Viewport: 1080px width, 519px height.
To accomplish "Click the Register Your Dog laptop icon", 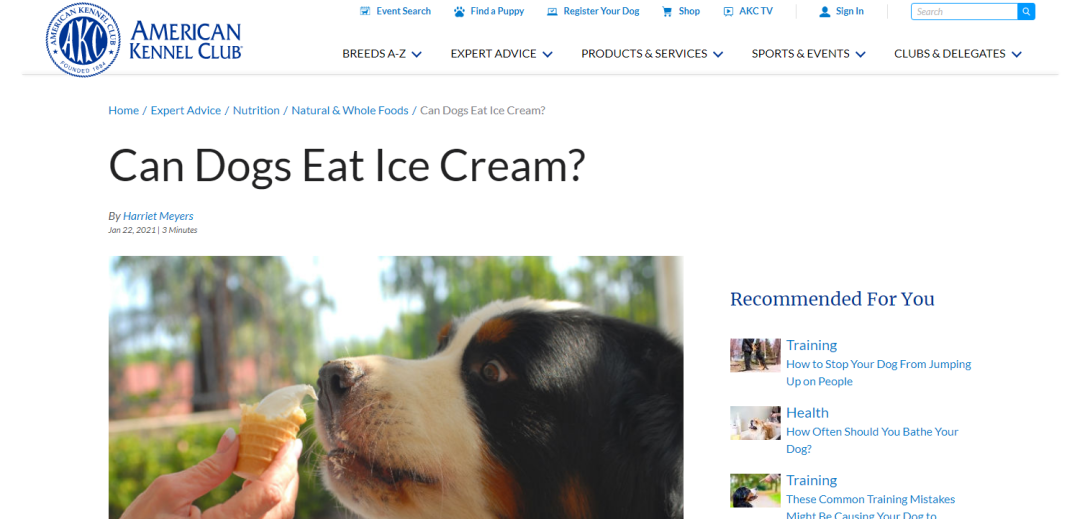I will coord(552,12).
